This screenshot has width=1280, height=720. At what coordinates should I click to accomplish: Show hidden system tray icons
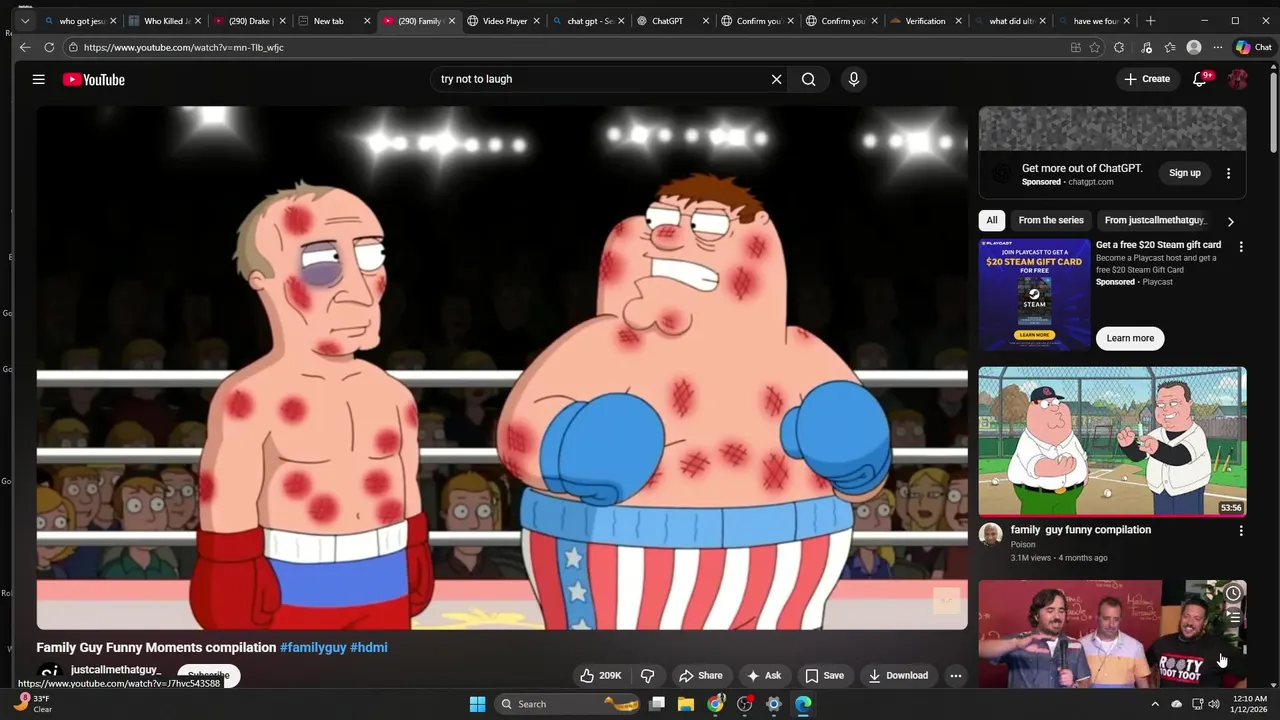1155,704
